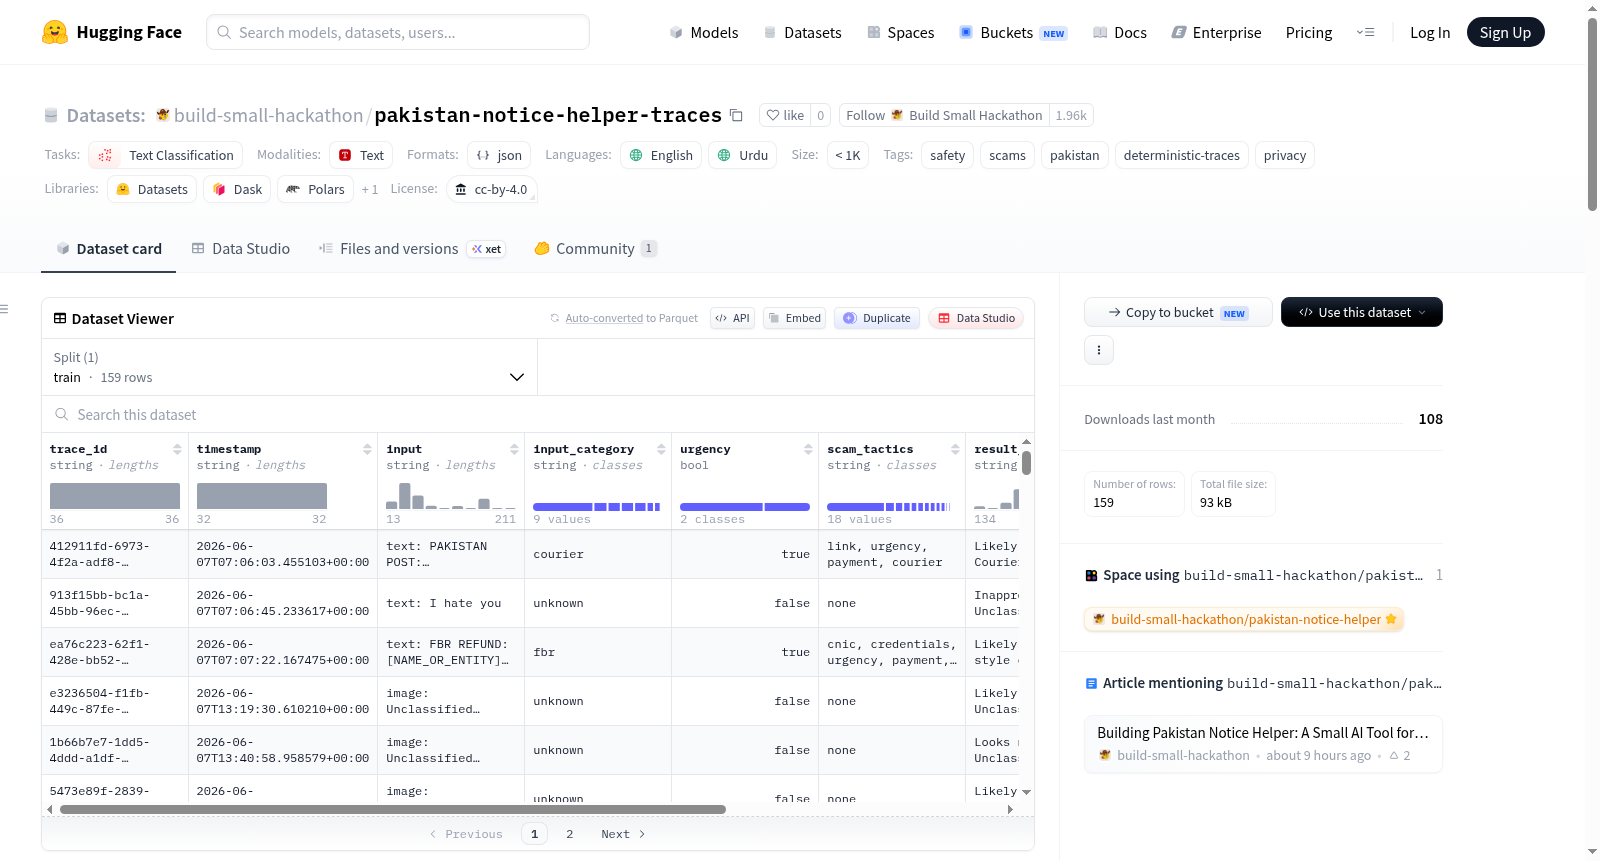The width and height of the screenshot is (1600, 861).
Task: Sort the timestamp column
Action: click(367, 449)
